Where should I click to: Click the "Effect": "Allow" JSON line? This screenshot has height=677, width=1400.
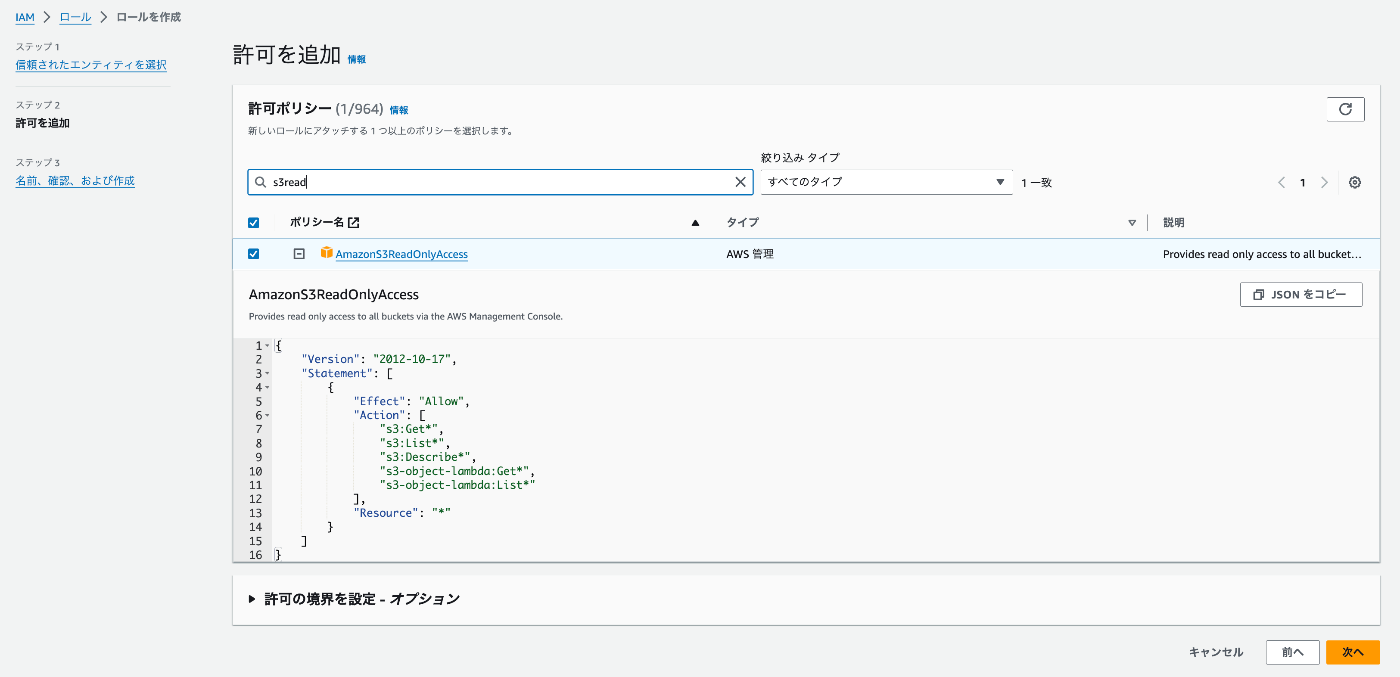412,401
